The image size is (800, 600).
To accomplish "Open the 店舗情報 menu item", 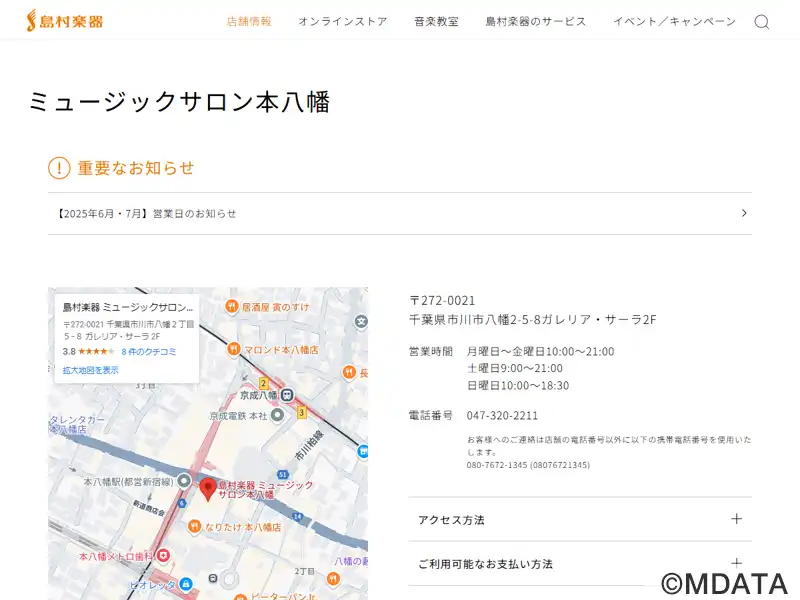I will click(249, 21).
